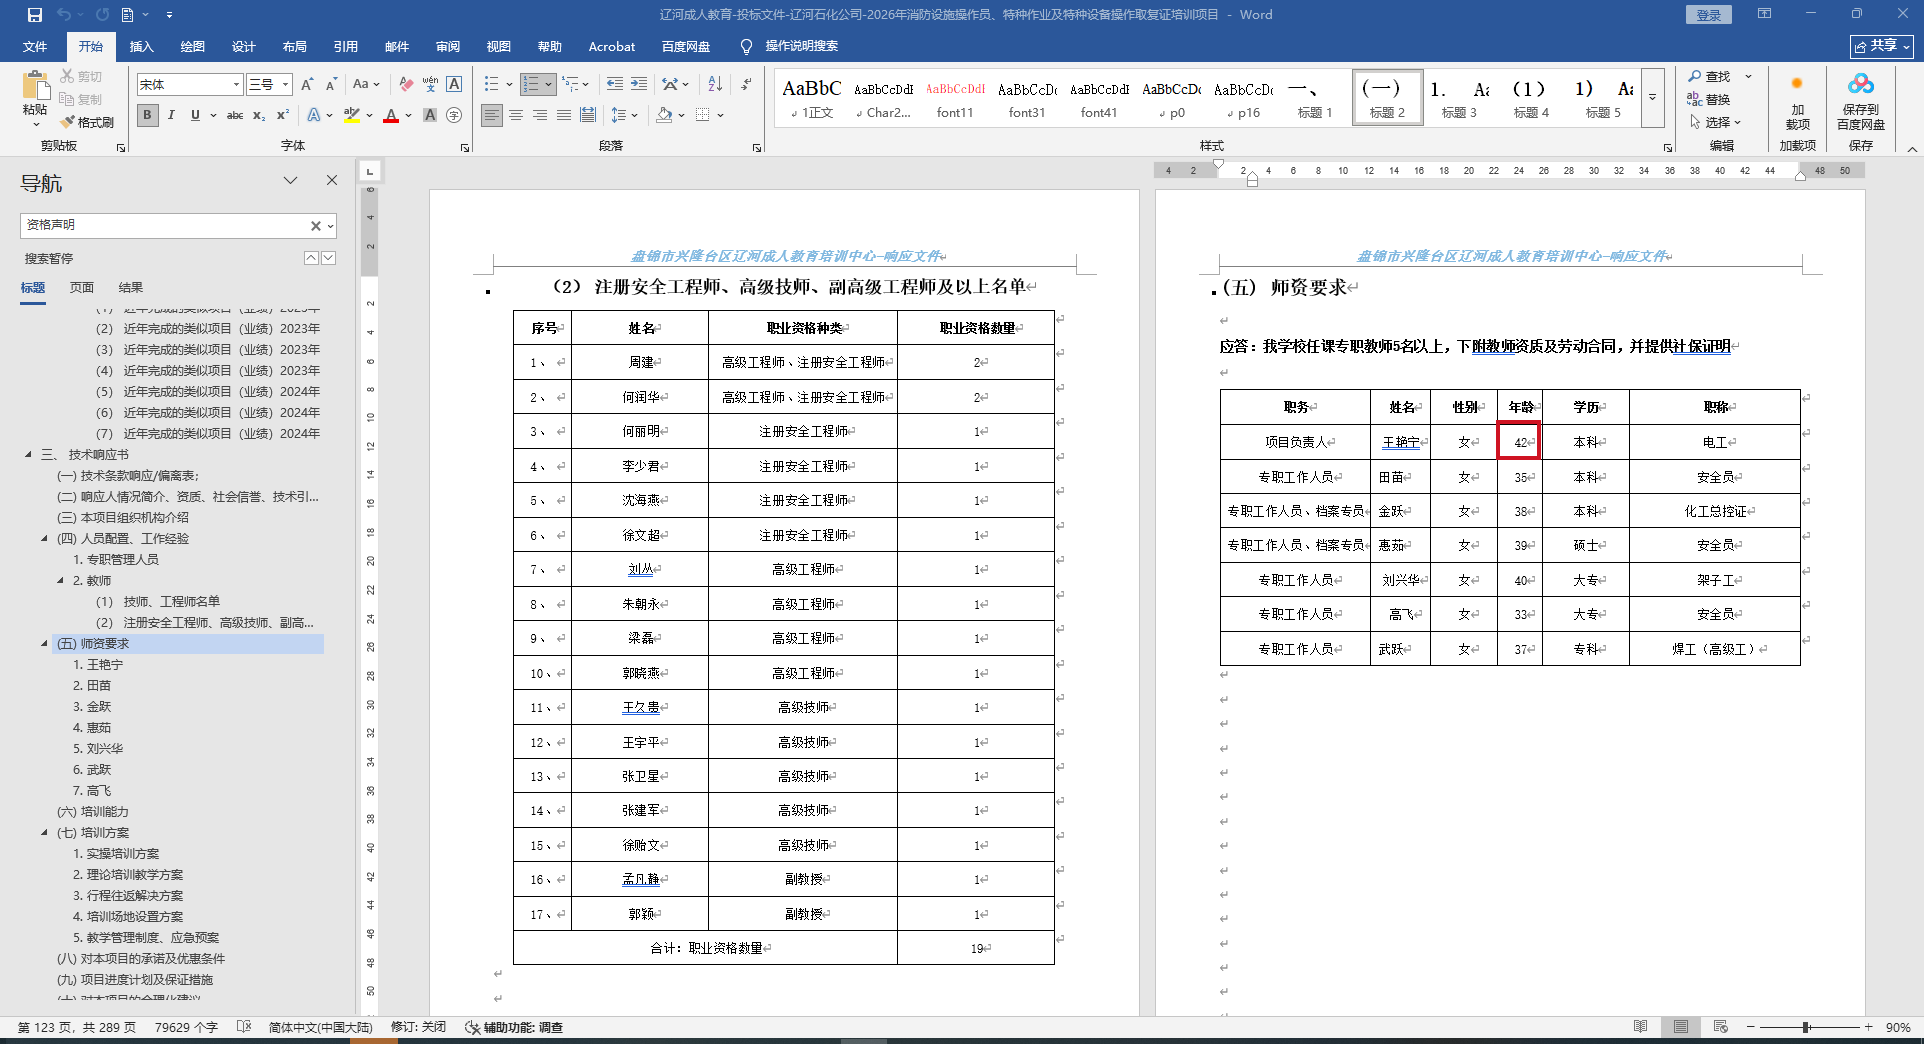
Task: Open the 布局 ribbon tab
Action: [x=295, y=46]
